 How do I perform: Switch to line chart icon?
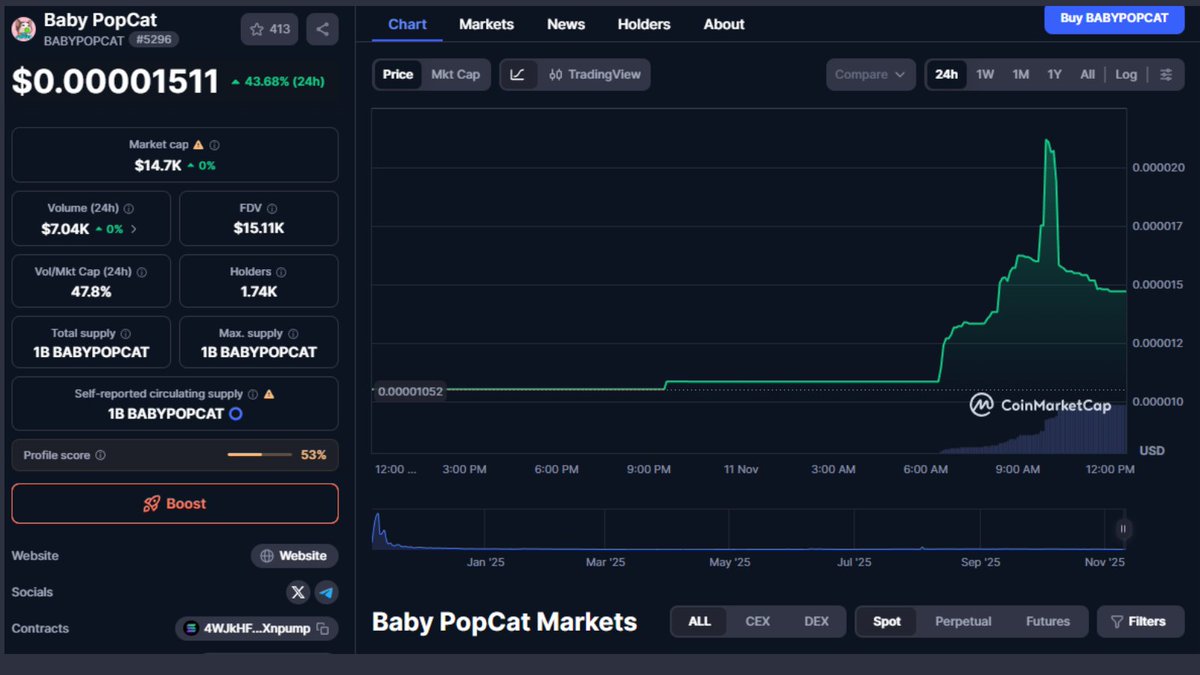click(517, 75)
